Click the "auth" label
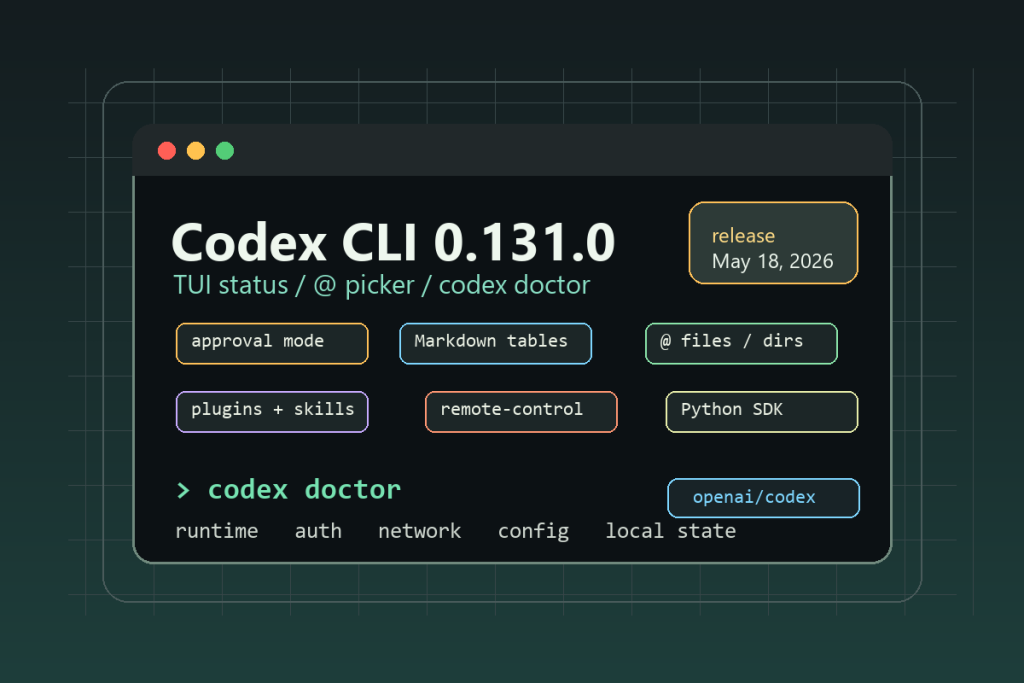The height and width of the screenshot is (683, 1024). click(x=318, y=531)
